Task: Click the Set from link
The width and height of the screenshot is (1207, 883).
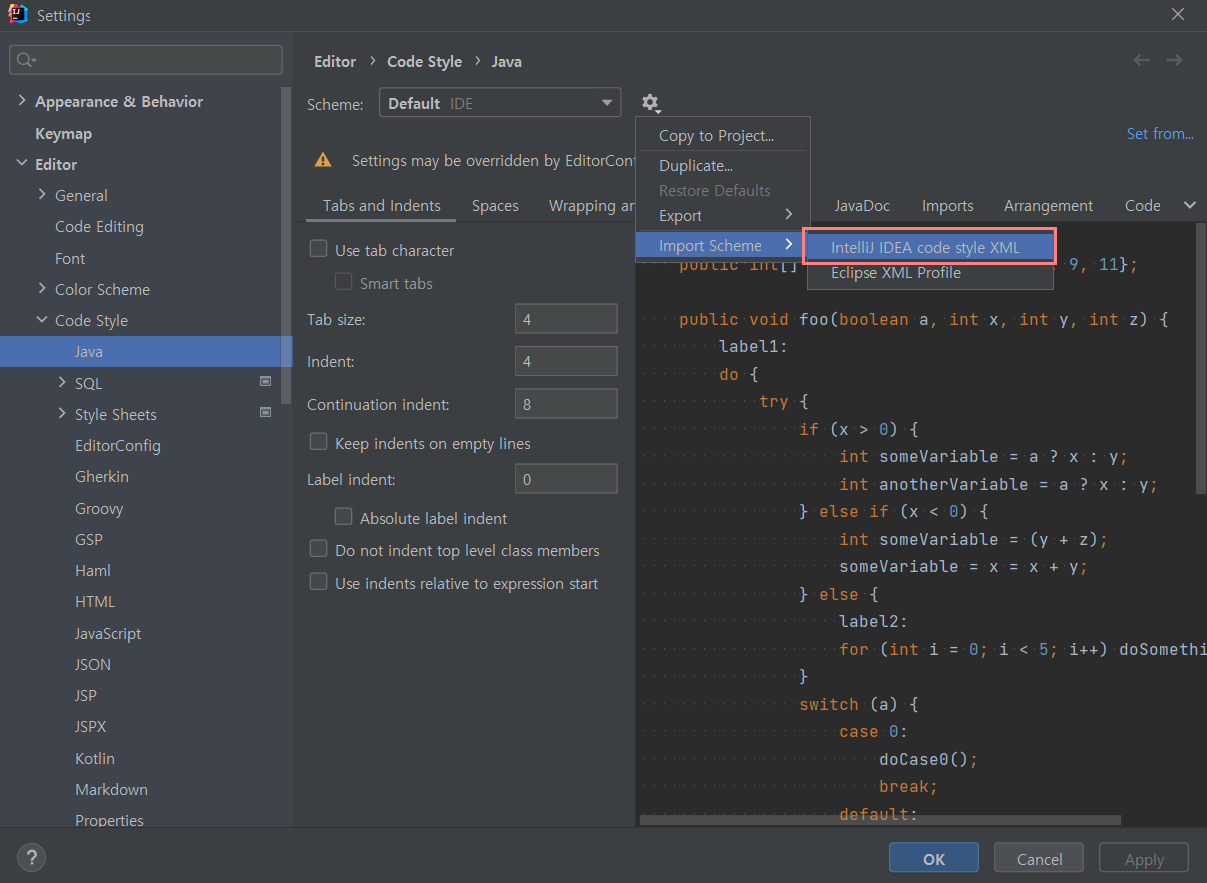Action: [1160, 133]
